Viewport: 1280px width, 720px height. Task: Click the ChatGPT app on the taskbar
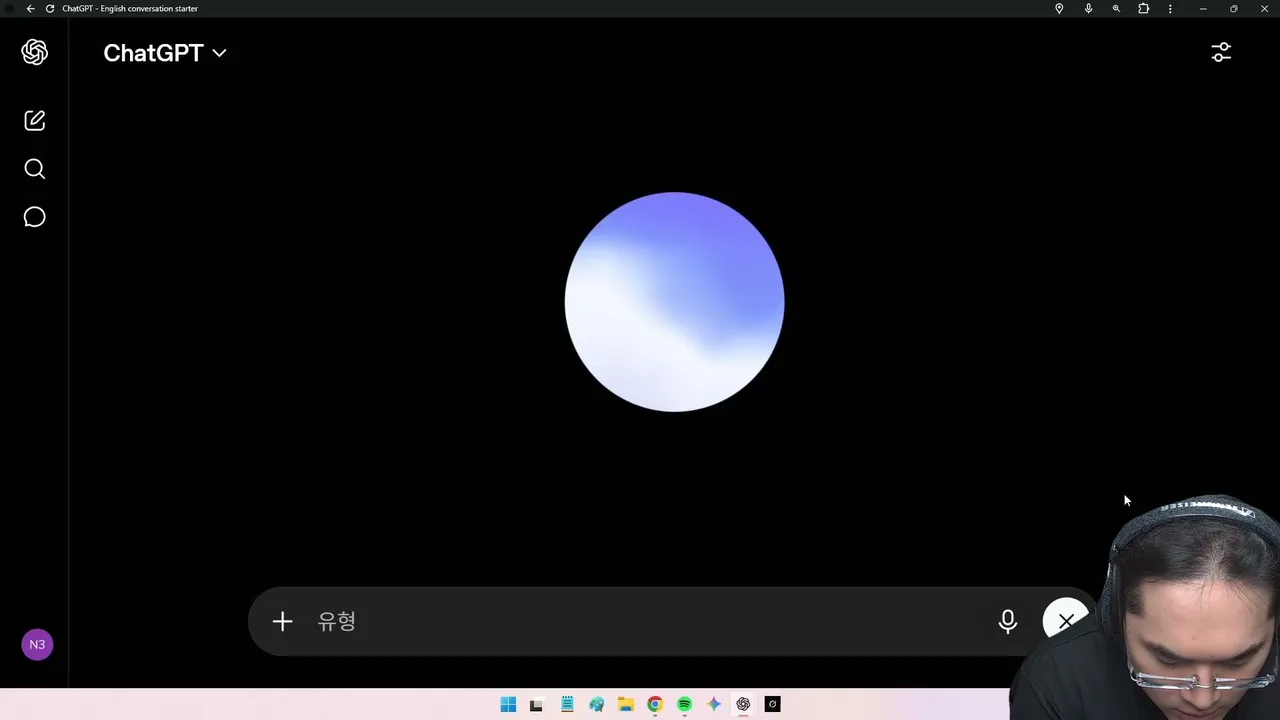(x=743, y=704)
